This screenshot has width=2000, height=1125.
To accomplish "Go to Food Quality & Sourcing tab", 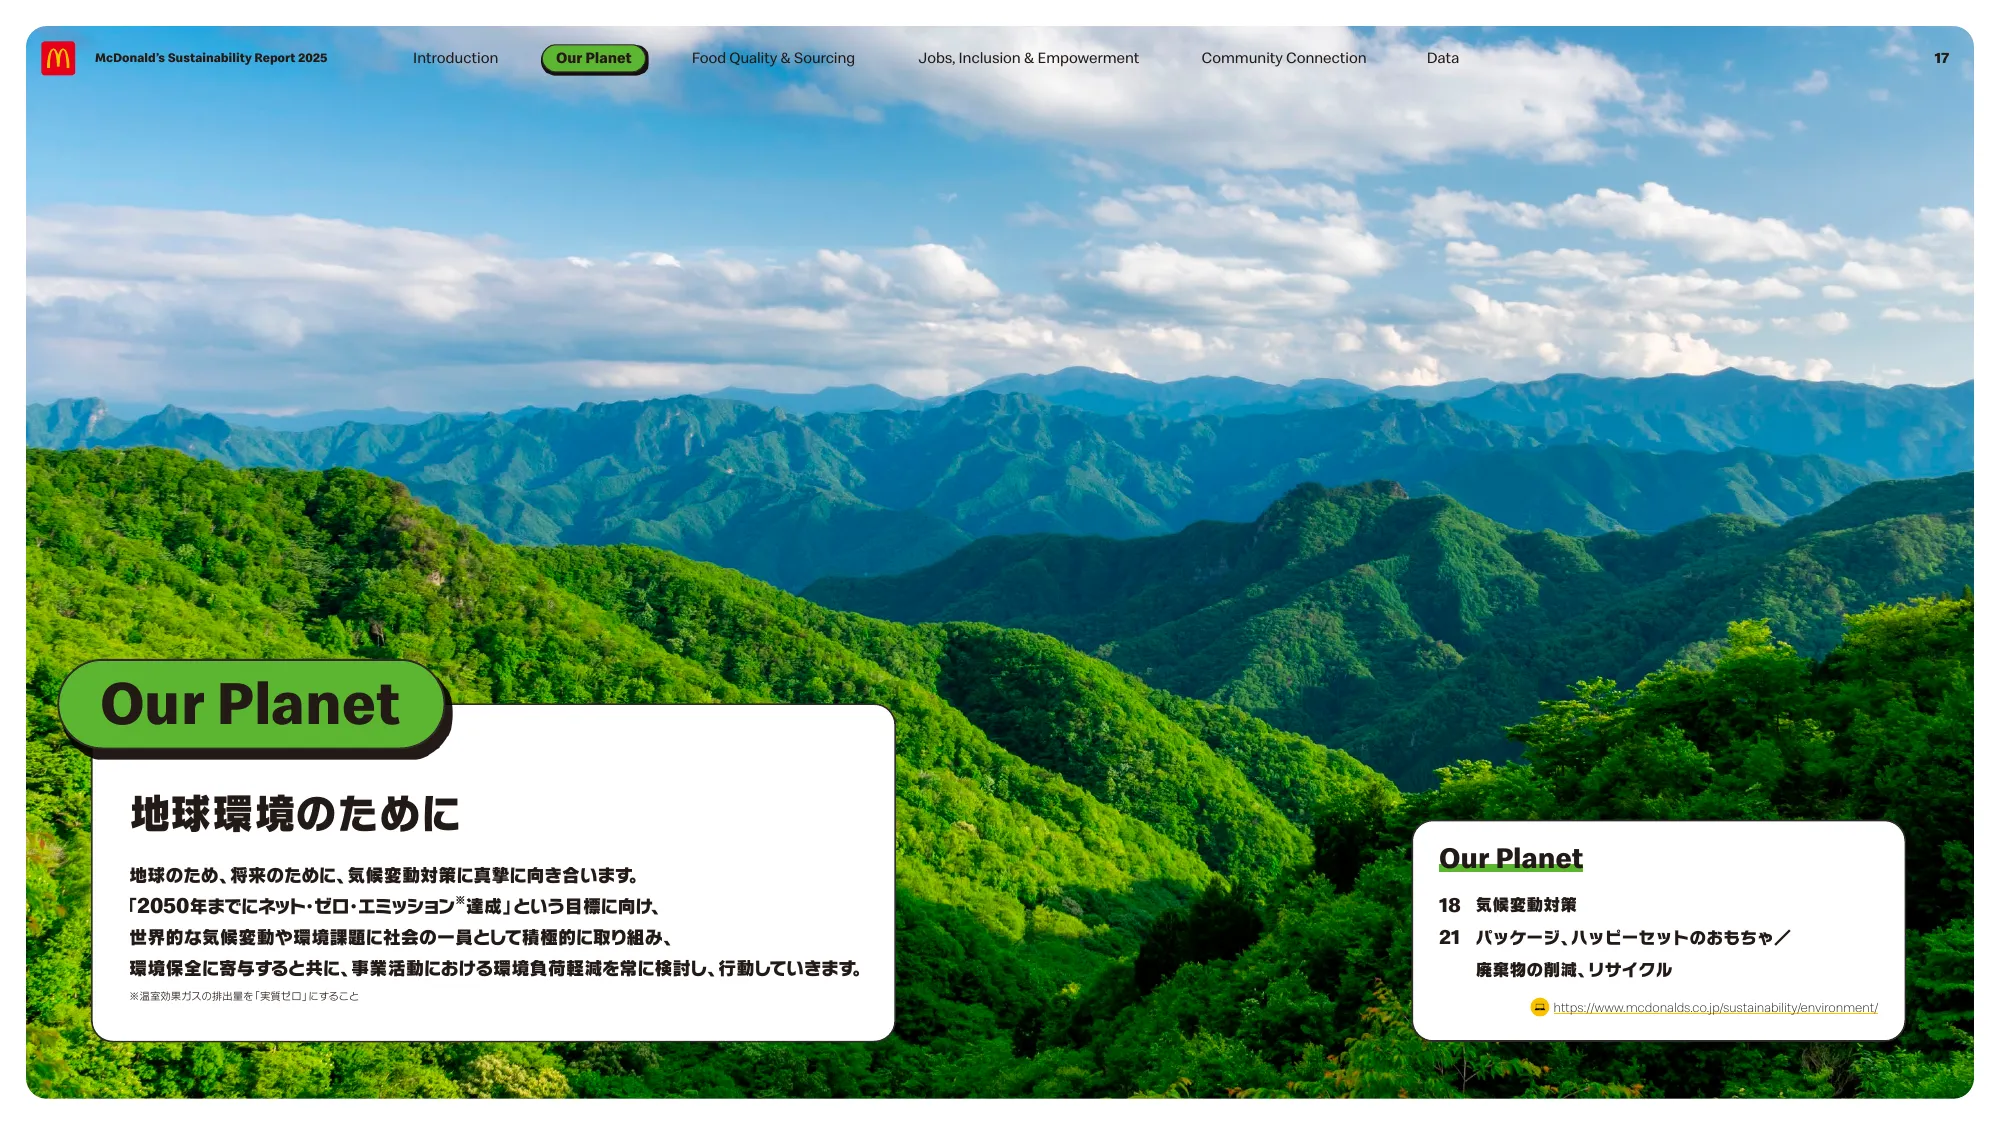I will (x=773, y=58).
